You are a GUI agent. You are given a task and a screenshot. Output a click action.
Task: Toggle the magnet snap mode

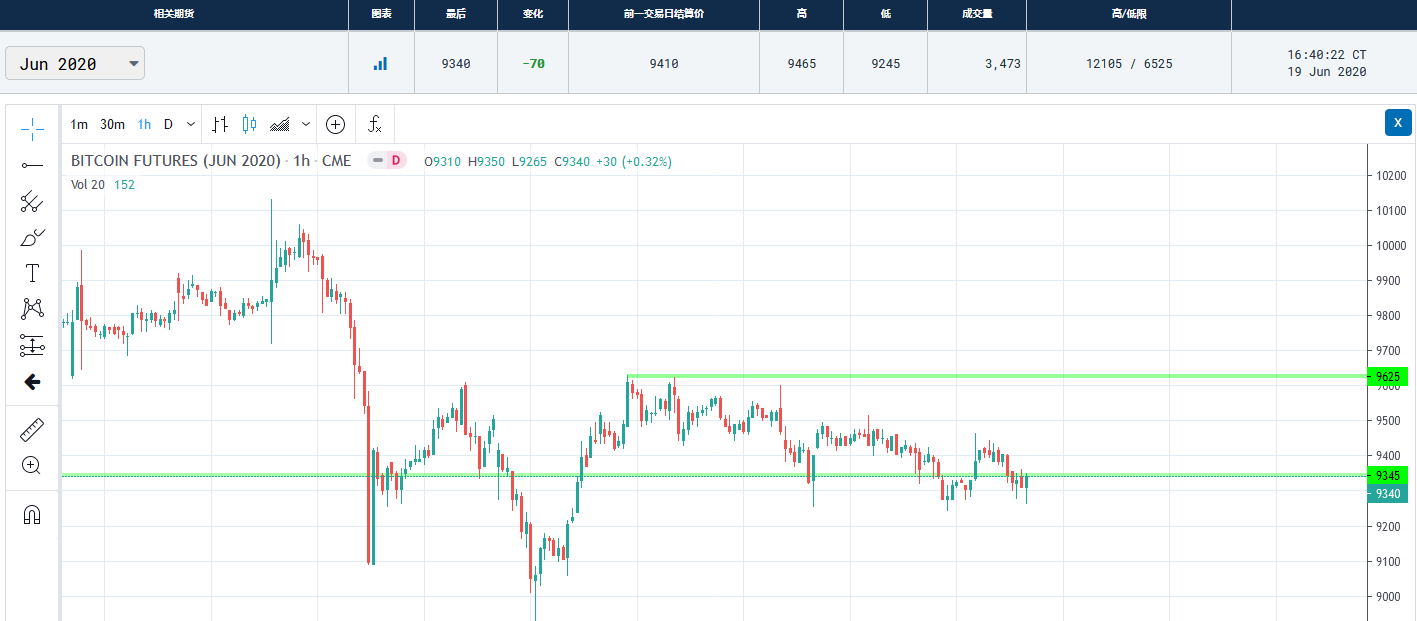click(x=32, y=515)
